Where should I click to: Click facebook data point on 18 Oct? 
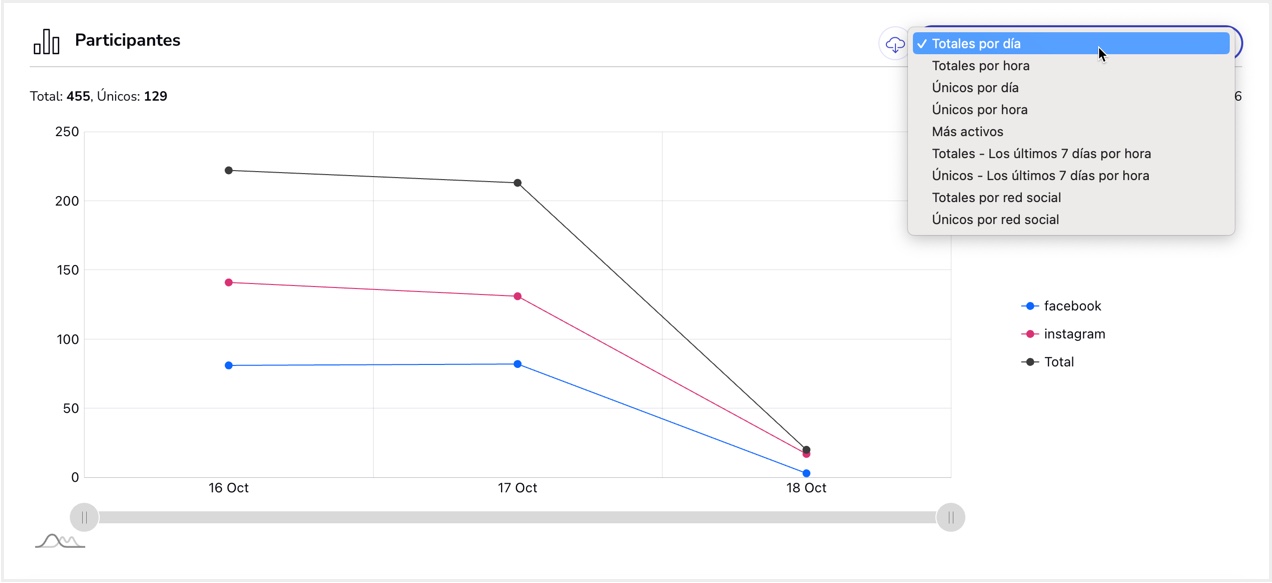click(x=806, y=473)
